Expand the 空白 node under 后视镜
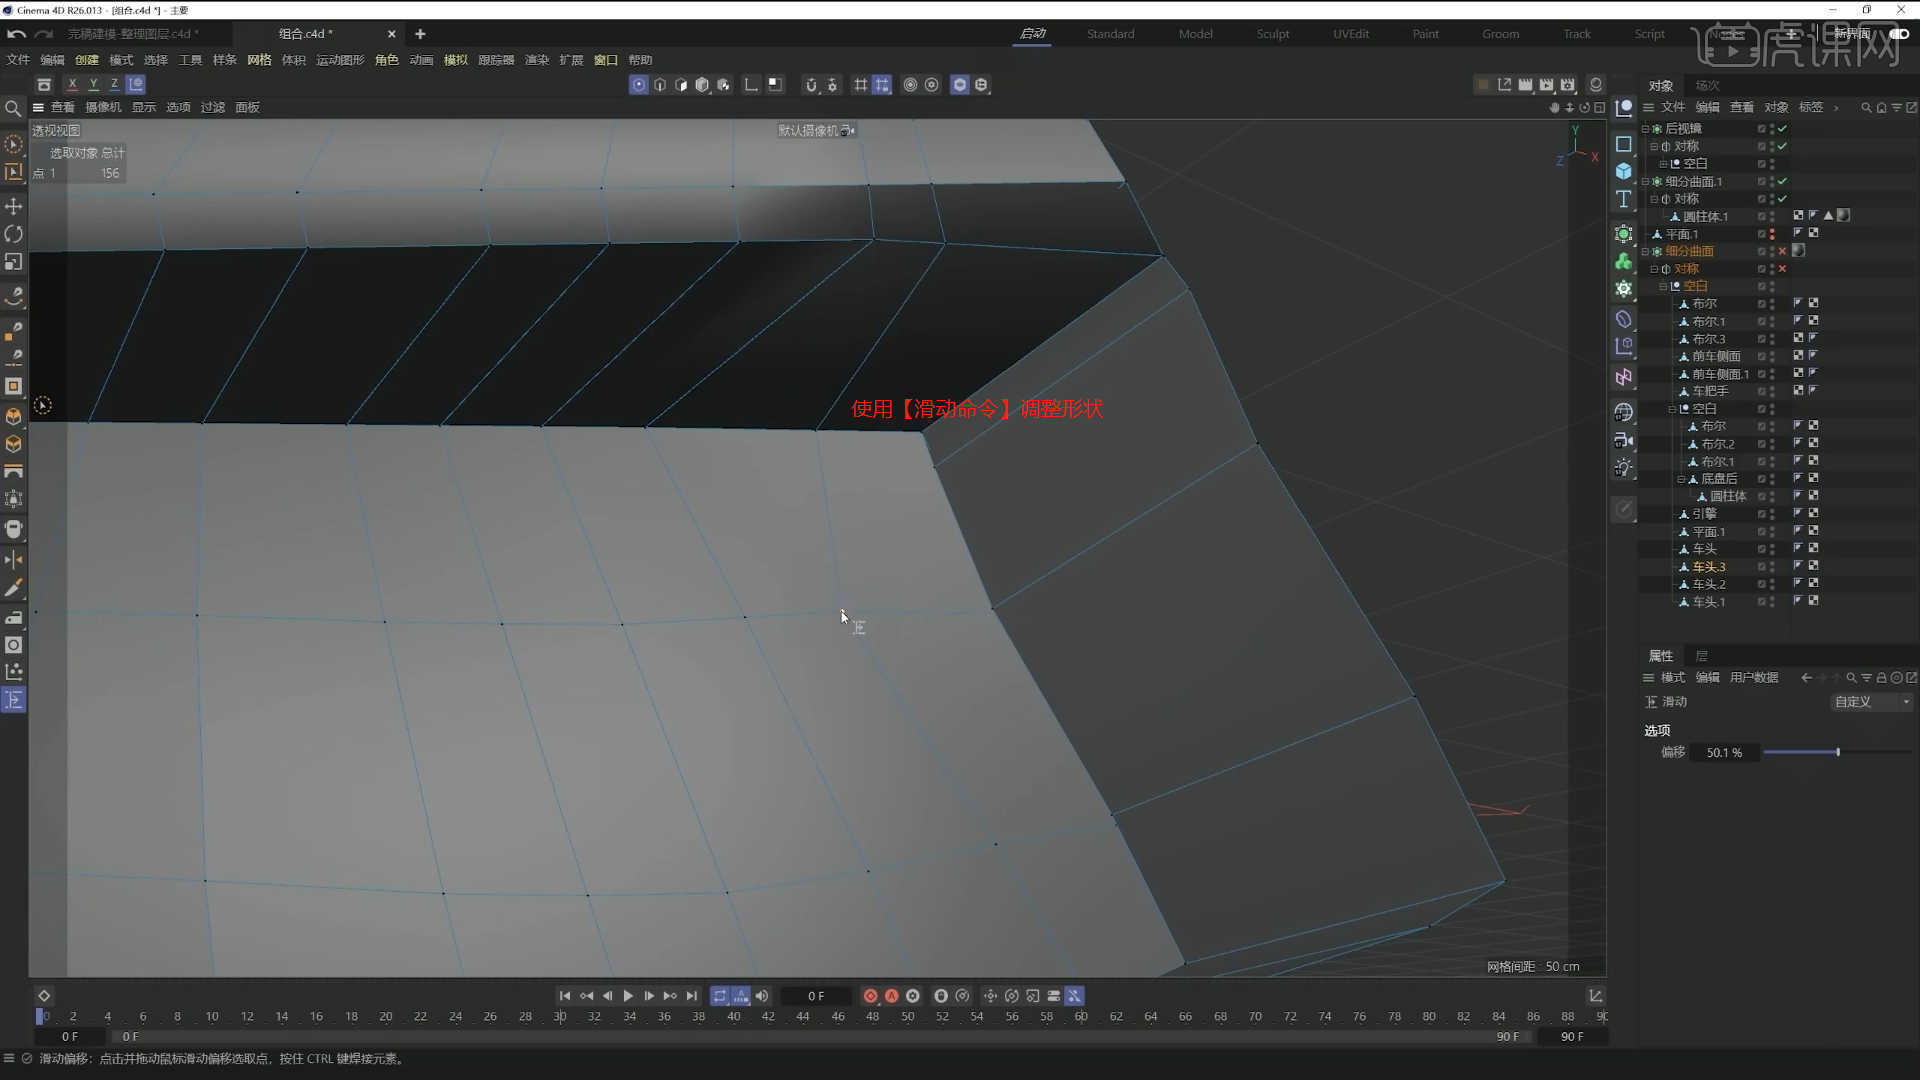The width and height of the screenshot is (1920, 1080). [1663, 164]
